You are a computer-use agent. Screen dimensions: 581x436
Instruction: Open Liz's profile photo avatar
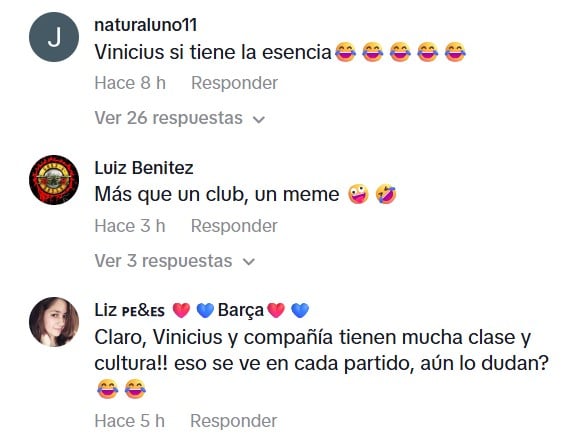(54, 322)
